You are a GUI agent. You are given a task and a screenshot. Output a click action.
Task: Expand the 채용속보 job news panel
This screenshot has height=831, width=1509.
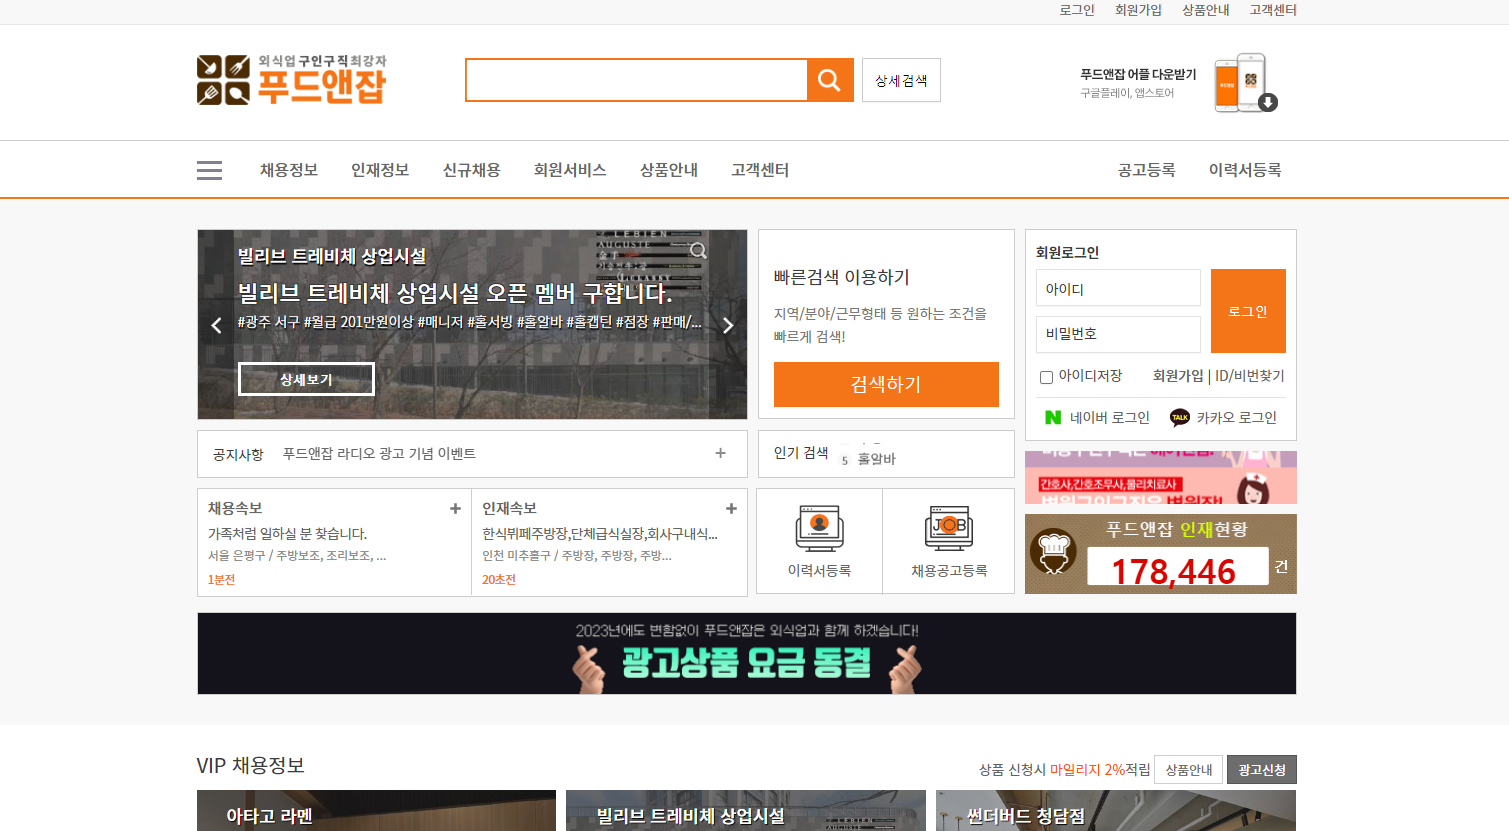point(455,508)
